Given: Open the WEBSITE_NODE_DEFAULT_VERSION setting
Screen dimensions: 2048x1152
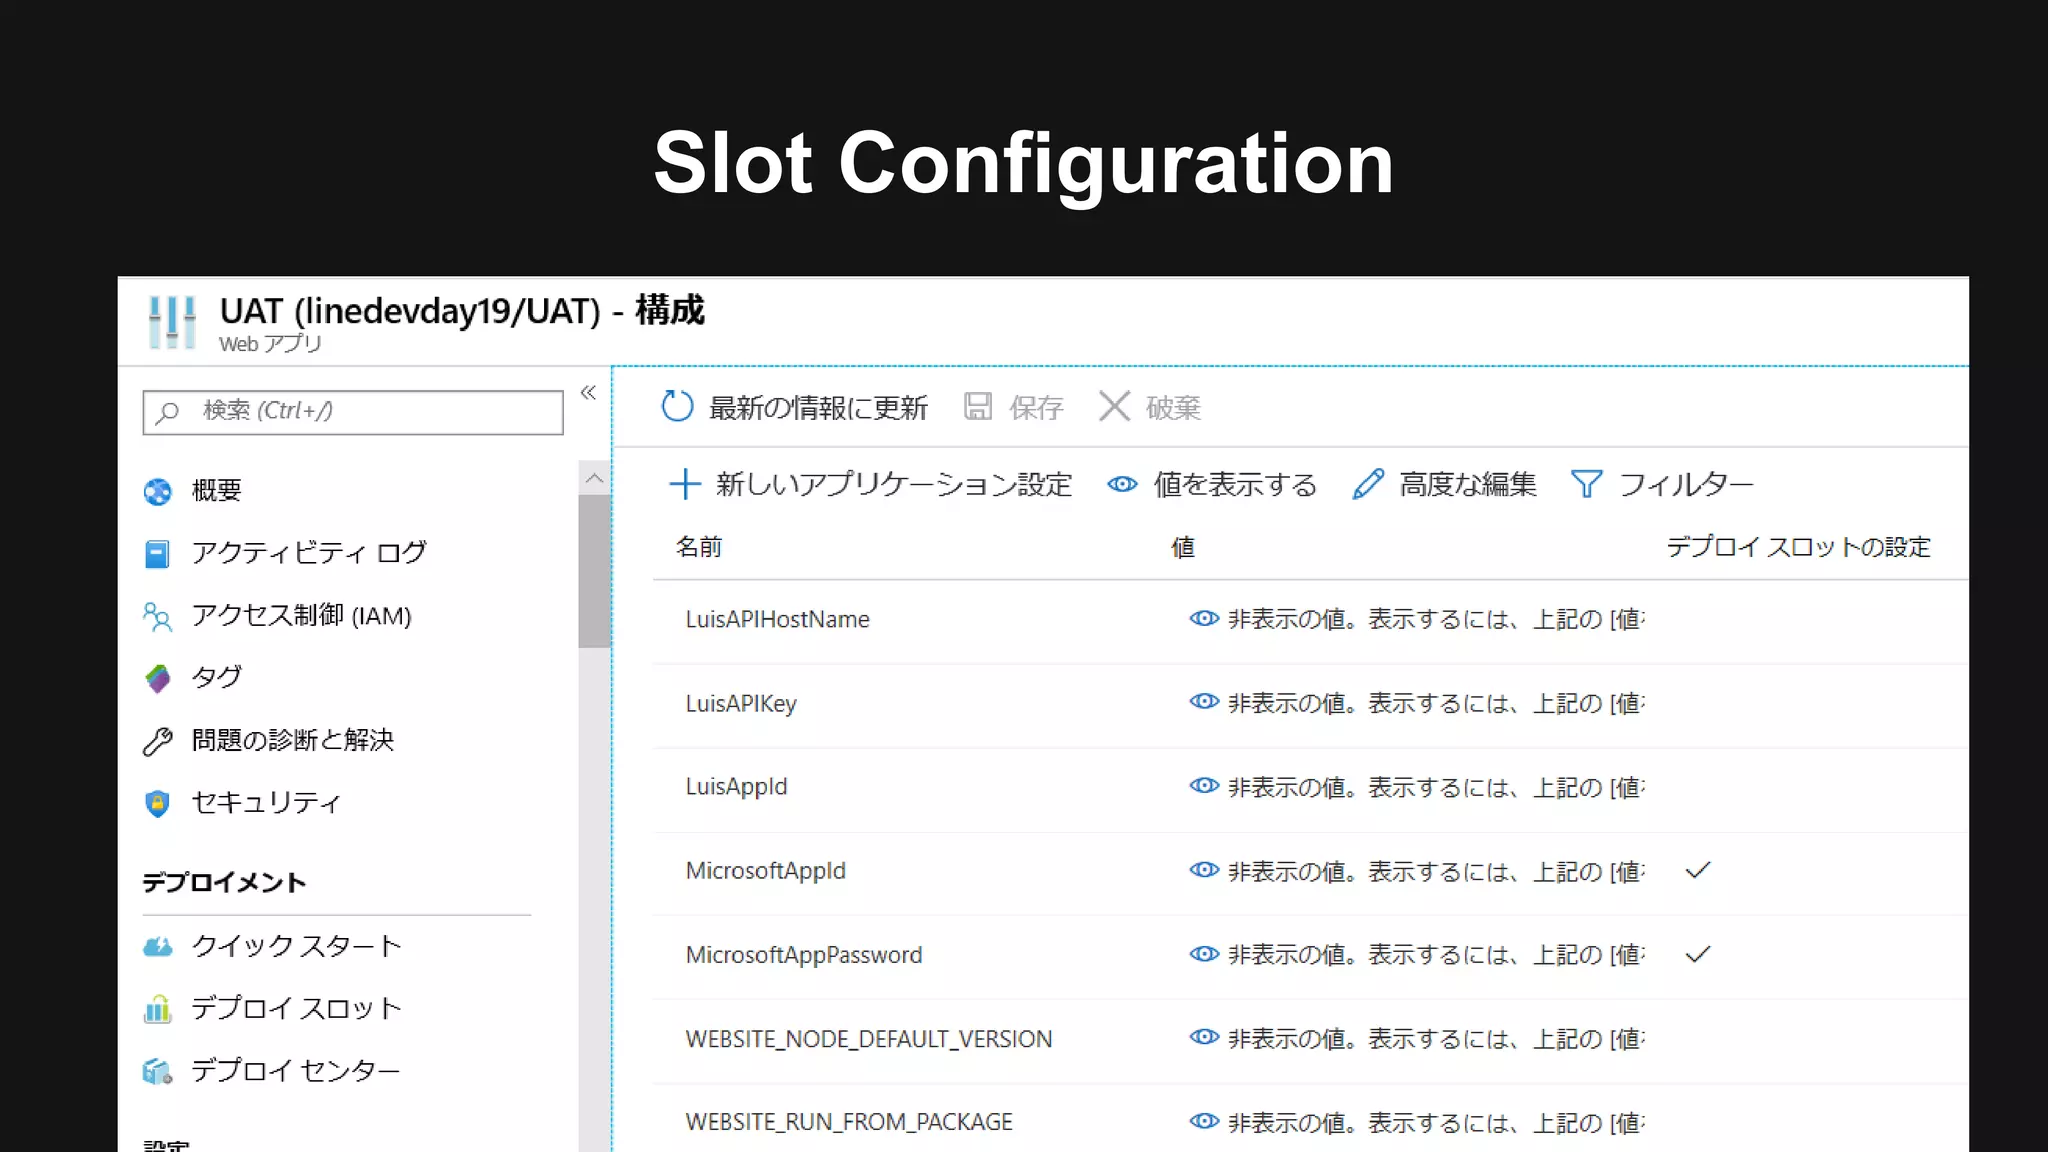Looking at the screenshot, I should click(868, 1039).
